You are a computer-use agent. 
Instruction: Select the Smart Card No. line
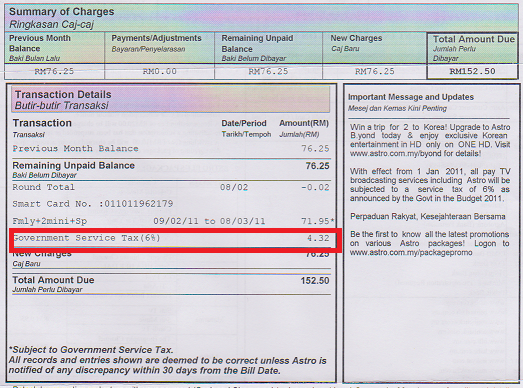click(x=93, y=204)
